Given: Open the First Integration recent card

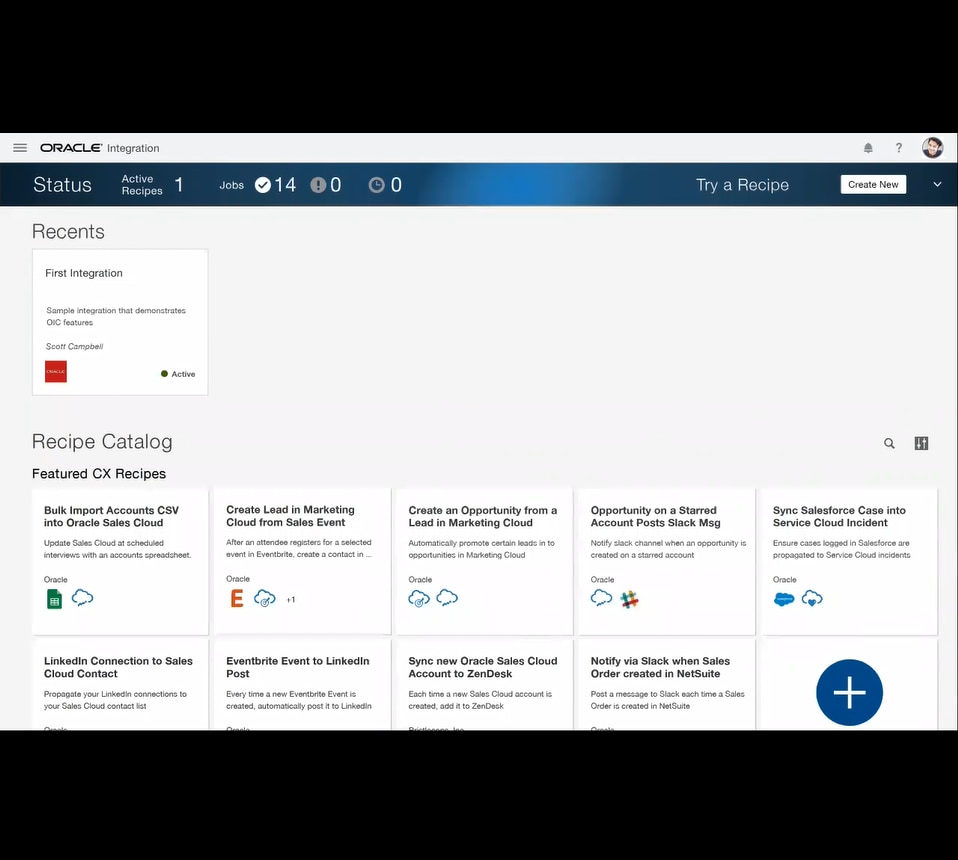Looking at the screenshot, I should click(120, 322).
